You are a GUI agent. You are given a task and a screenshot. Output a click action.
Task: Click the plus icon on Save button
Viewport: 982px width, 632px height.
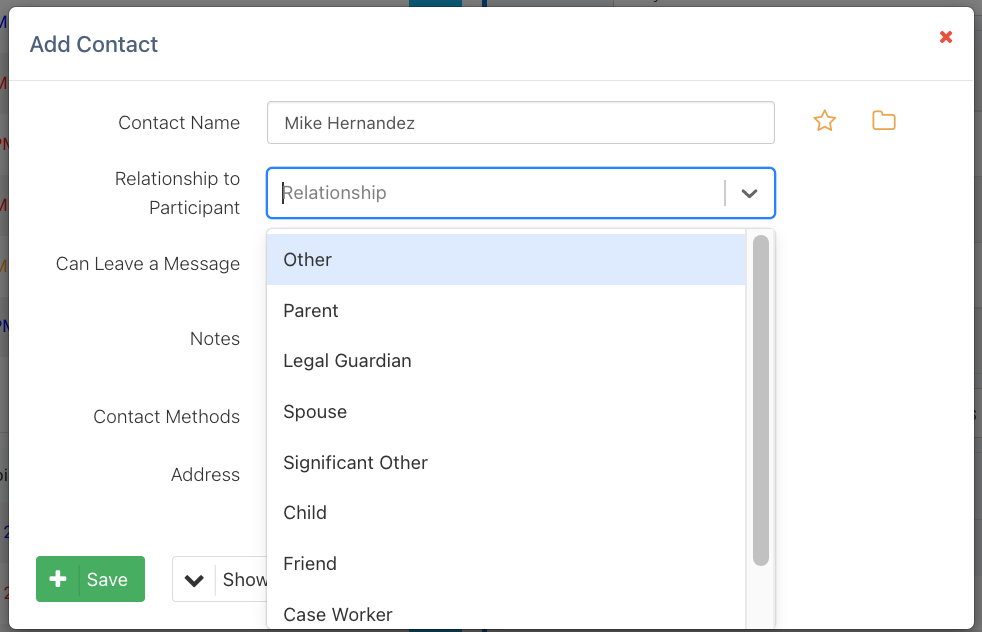coord(58,579)
